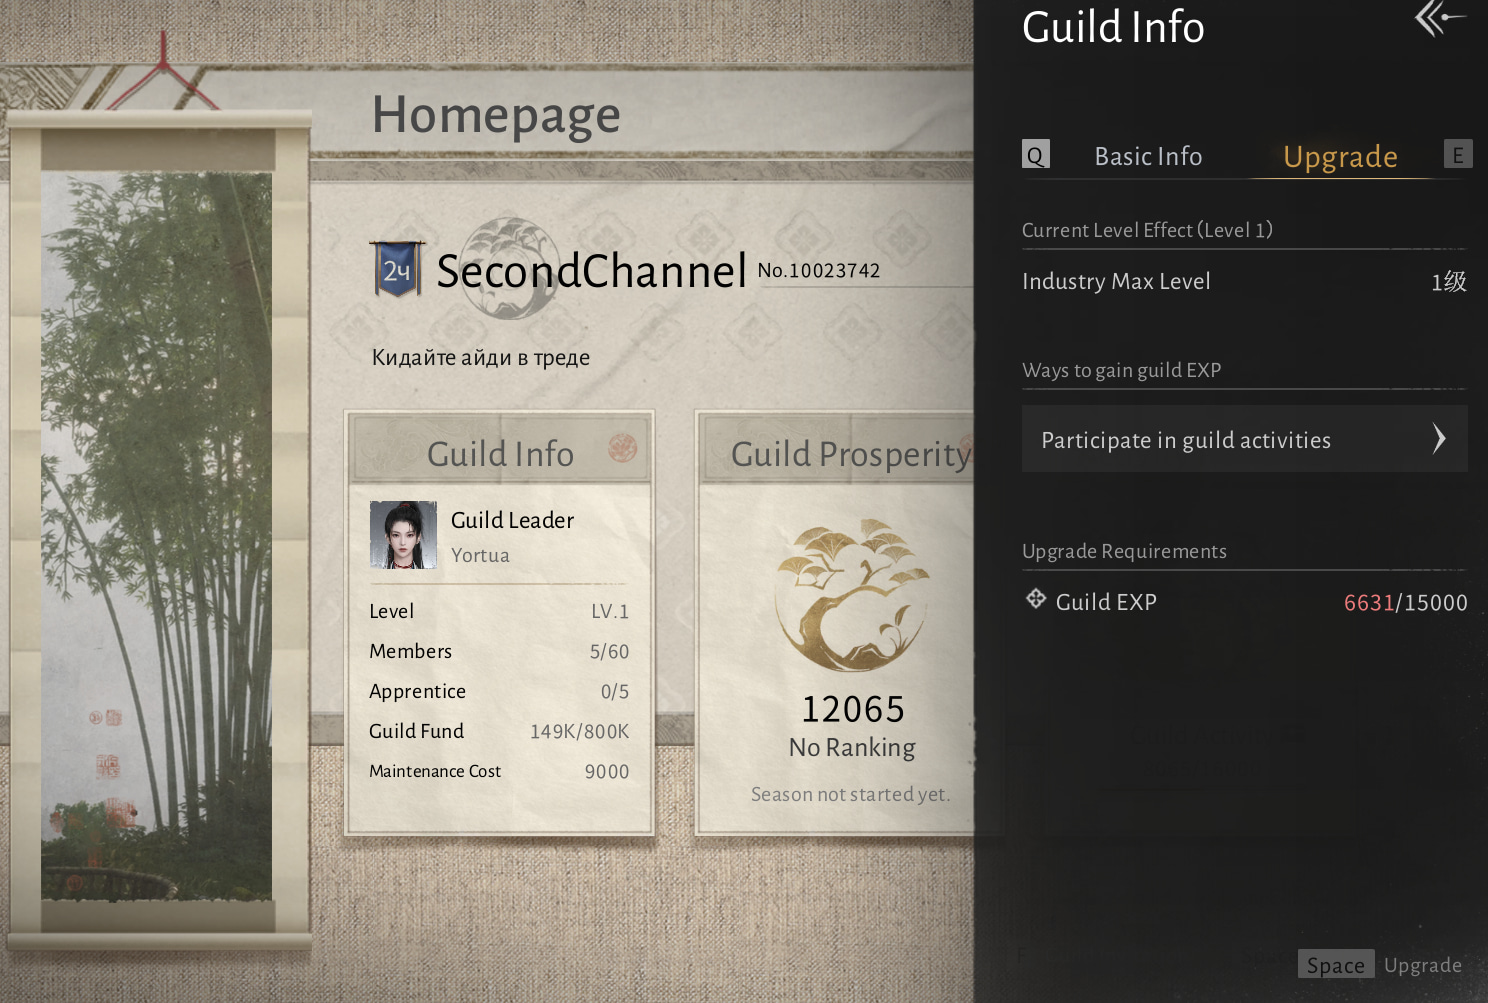Viewport: 1488px width, 1003px height.
Task: Click the red seal on Guild Info card
Action: coord(622,448)
